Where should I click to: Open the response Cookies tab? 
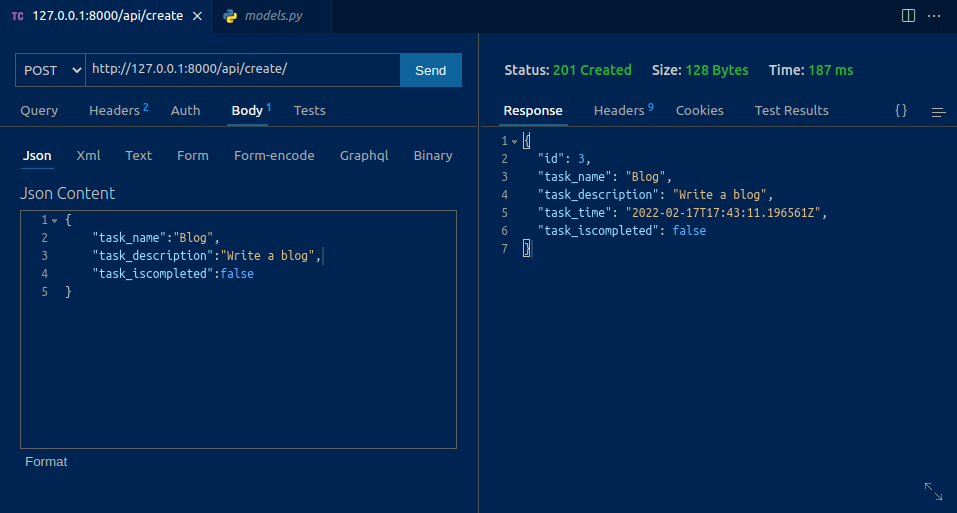[699, 110]
